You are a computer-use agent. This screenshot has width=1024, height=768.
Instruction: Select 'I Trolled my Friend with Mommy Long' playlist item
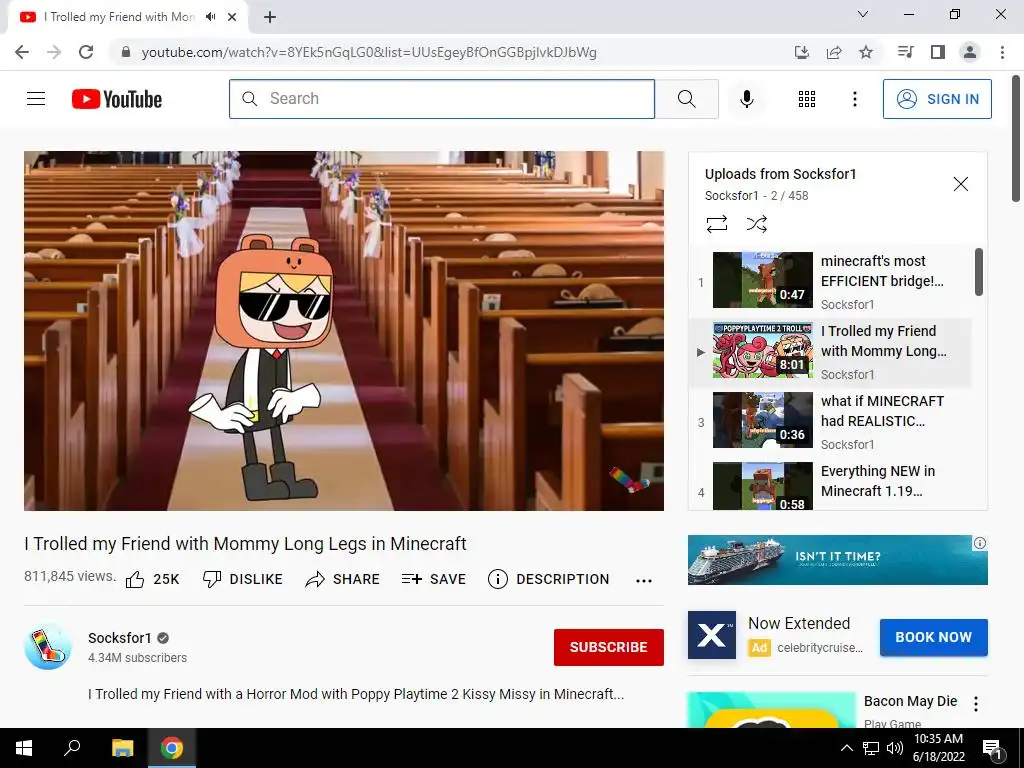pyautogui.click(x=831, y=351)
